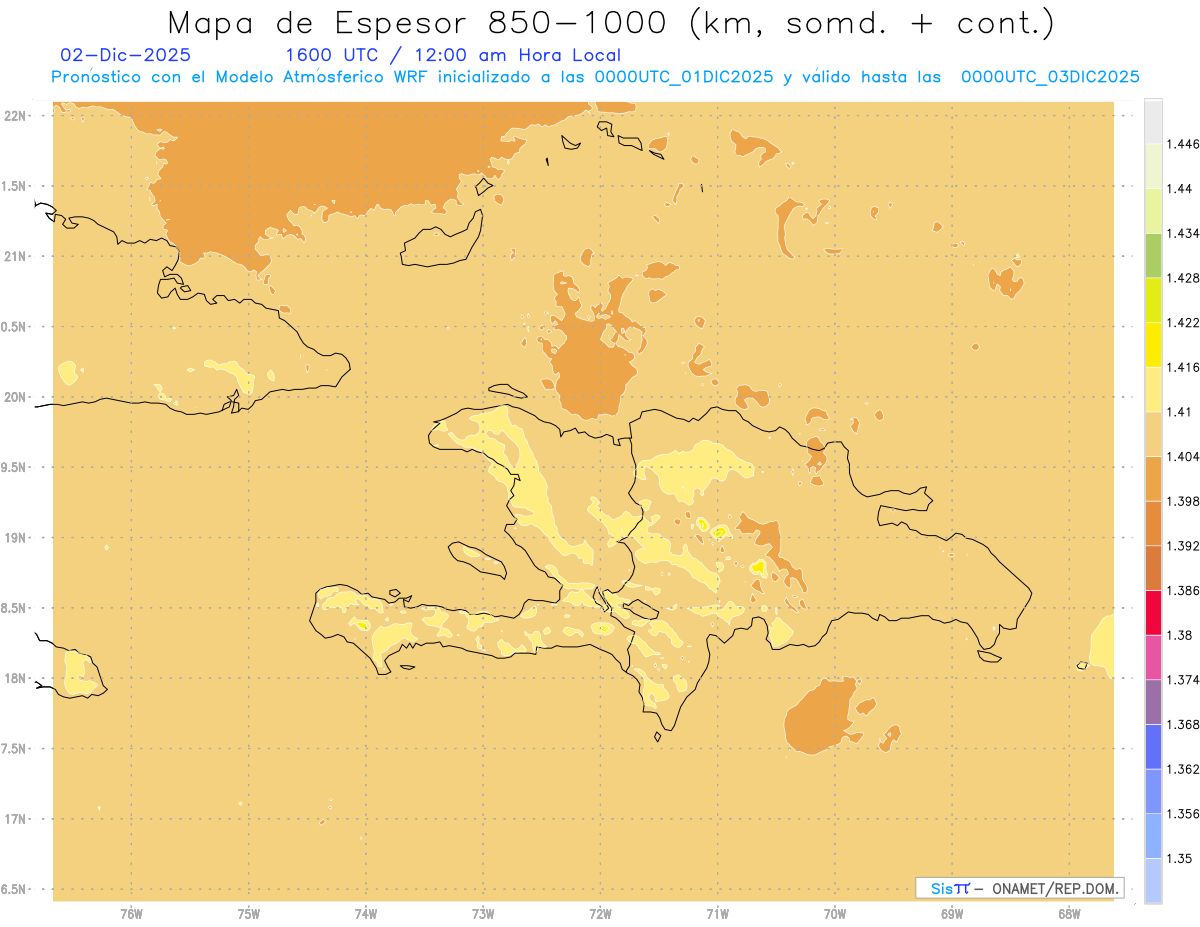Viewport: 1200px width, 927px height.
Task: Click the colorbar value '1.368'
Action: [1185, 725]
